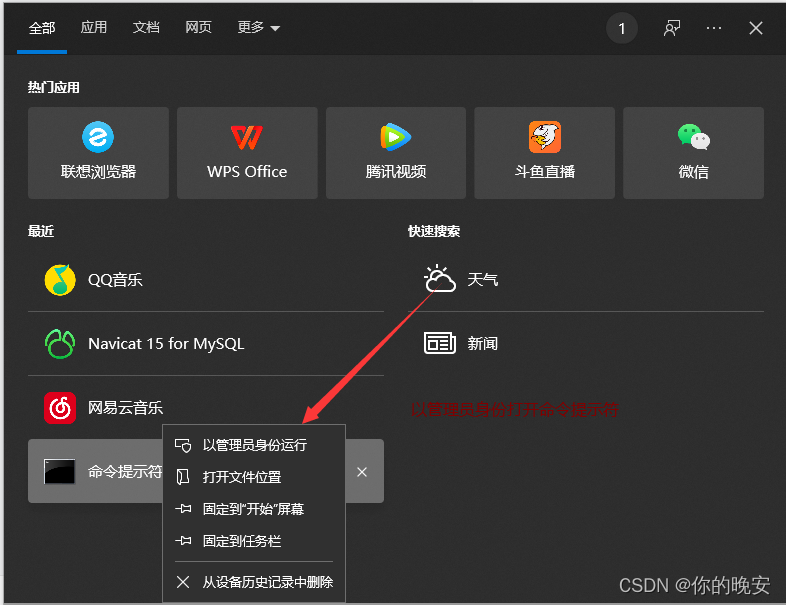Click the admin shield icon in menu
This screenshot has width=786, height=605.
tap(183, 445)
